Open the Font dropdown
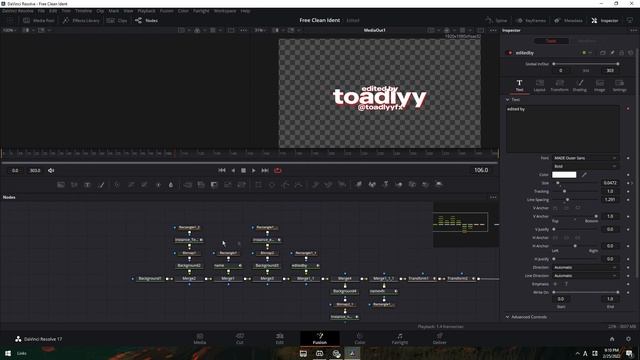This screenshot has height=360, width=640. pyautogui.click(x=585, y=158)
